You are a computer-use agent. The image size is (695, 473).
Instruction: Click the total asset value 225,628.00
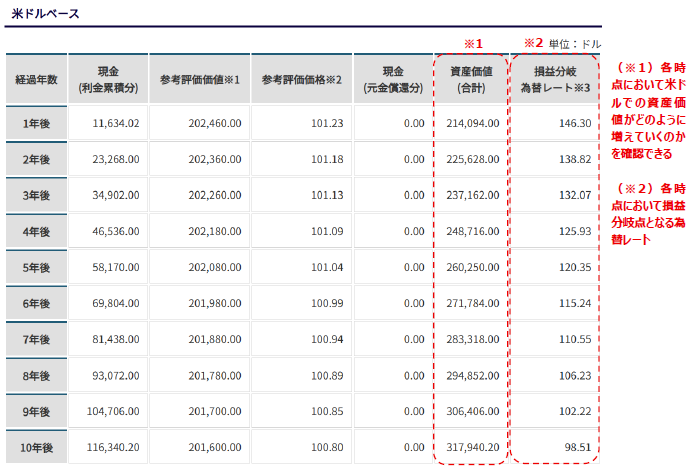(x=473, y=159)
